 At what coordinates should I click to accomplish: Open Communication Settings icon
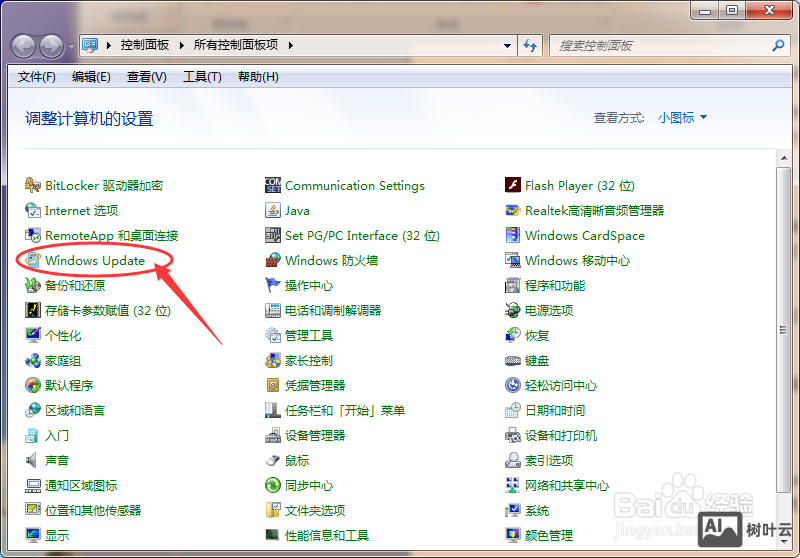(273, 185)
